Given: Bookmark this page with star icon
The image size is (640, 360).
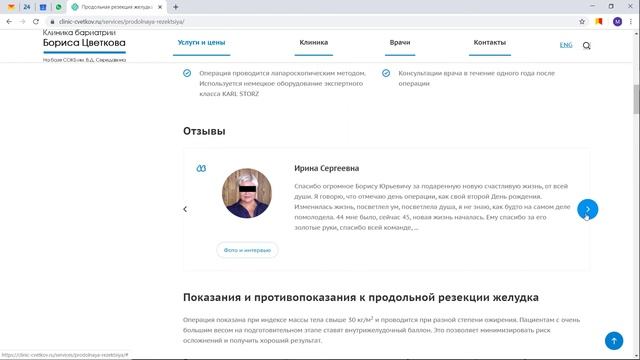Looking at the screenshot, I should pyautogui.click(x=582, y=22).
